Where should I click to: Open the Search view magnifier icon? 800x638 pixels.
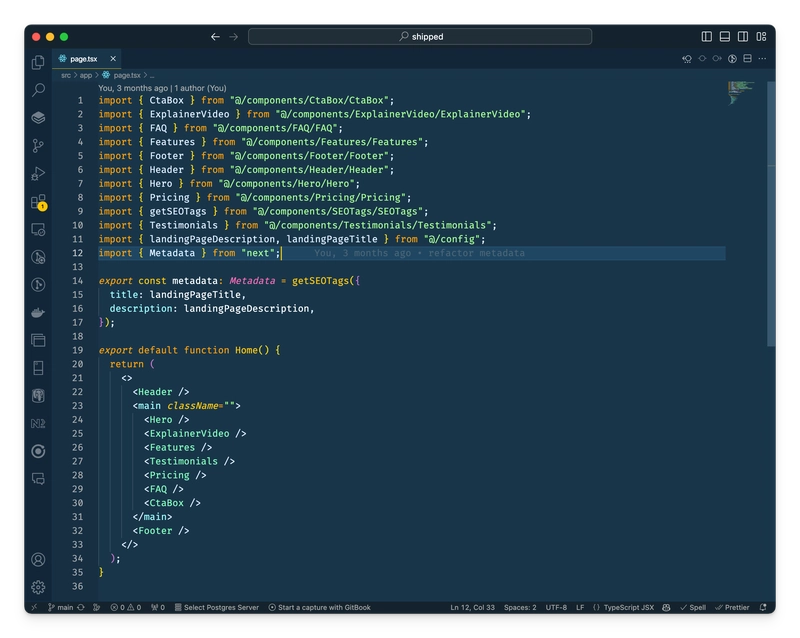tap(38, 90)
